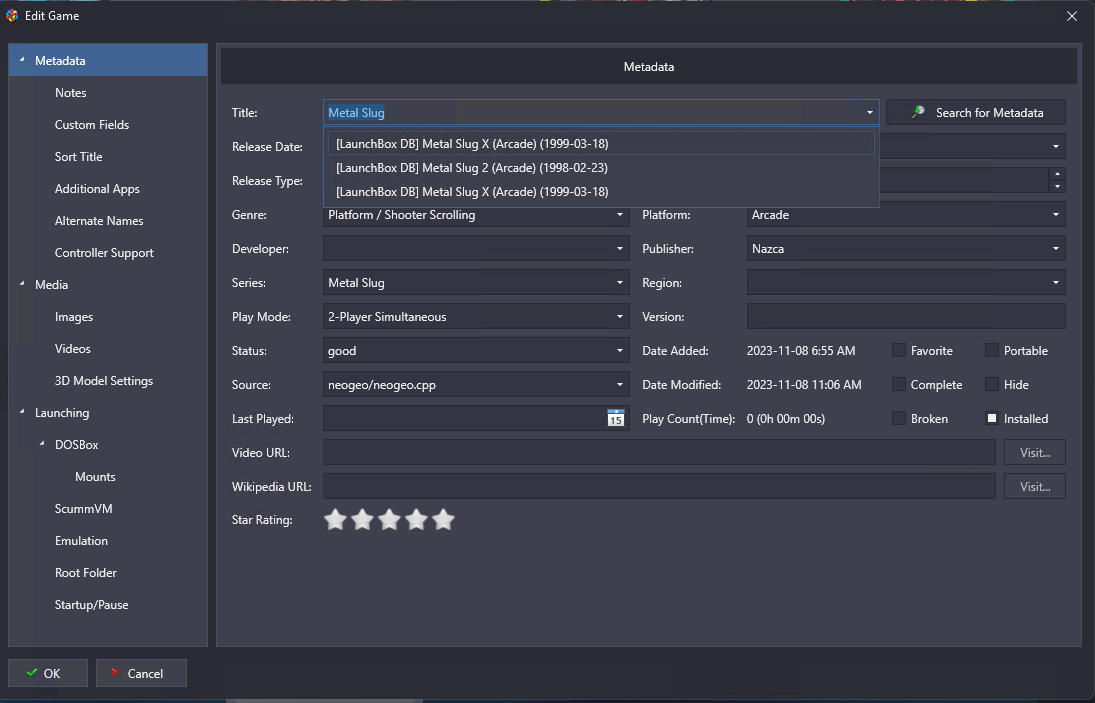Flag the game as Broken
Viewport: 1095px width, 703px height.
pyautogui.click(x=899, y=419)
